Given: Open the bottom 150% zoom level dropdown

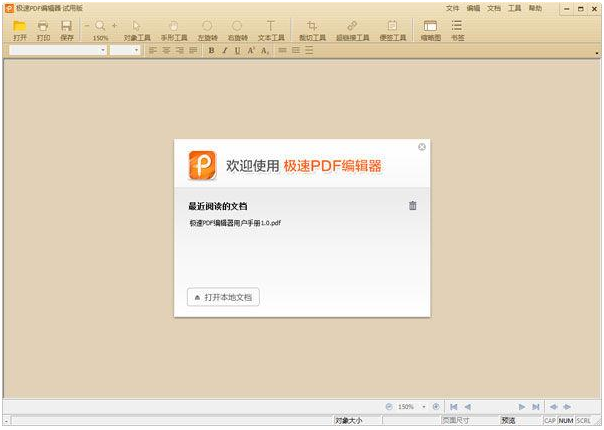Looking at the screenshot, I should click(424, 407).
